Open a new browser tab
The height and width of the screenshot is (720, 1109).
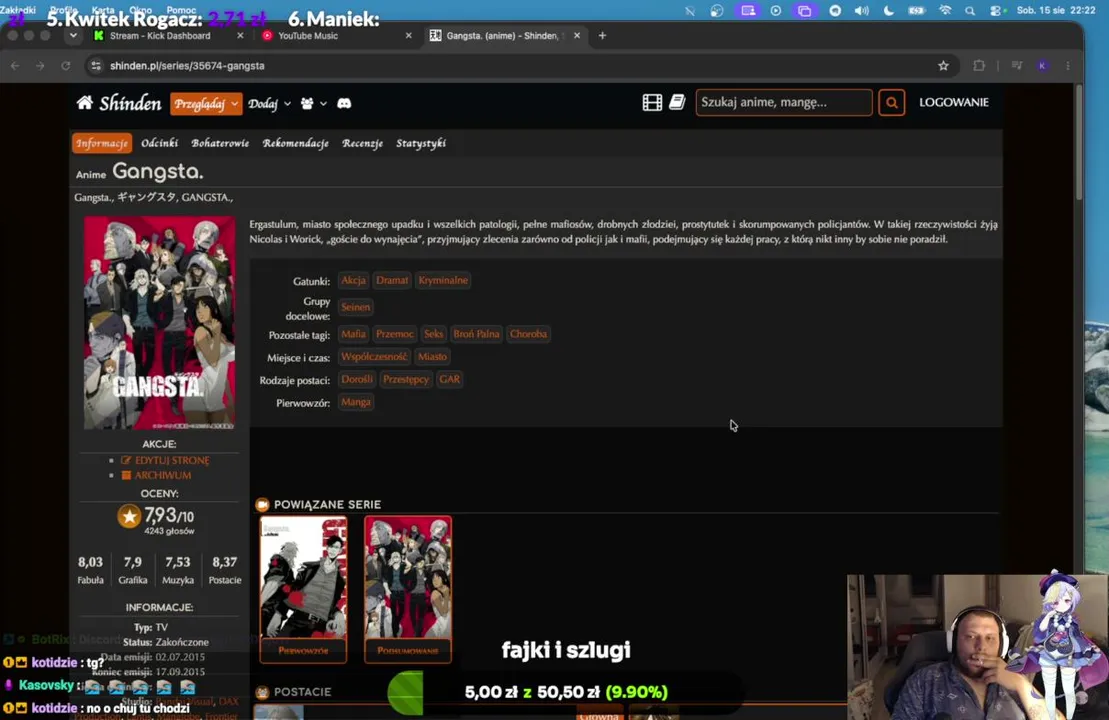pyautogui.click(x=602, y=35)
